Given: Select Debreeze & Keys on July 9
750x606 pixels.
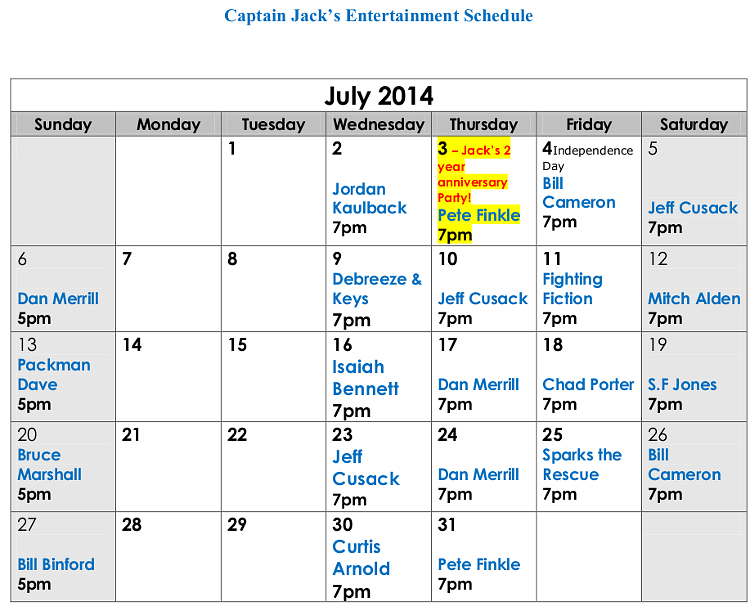Looking at the screenshot, I should click(377, 289).
